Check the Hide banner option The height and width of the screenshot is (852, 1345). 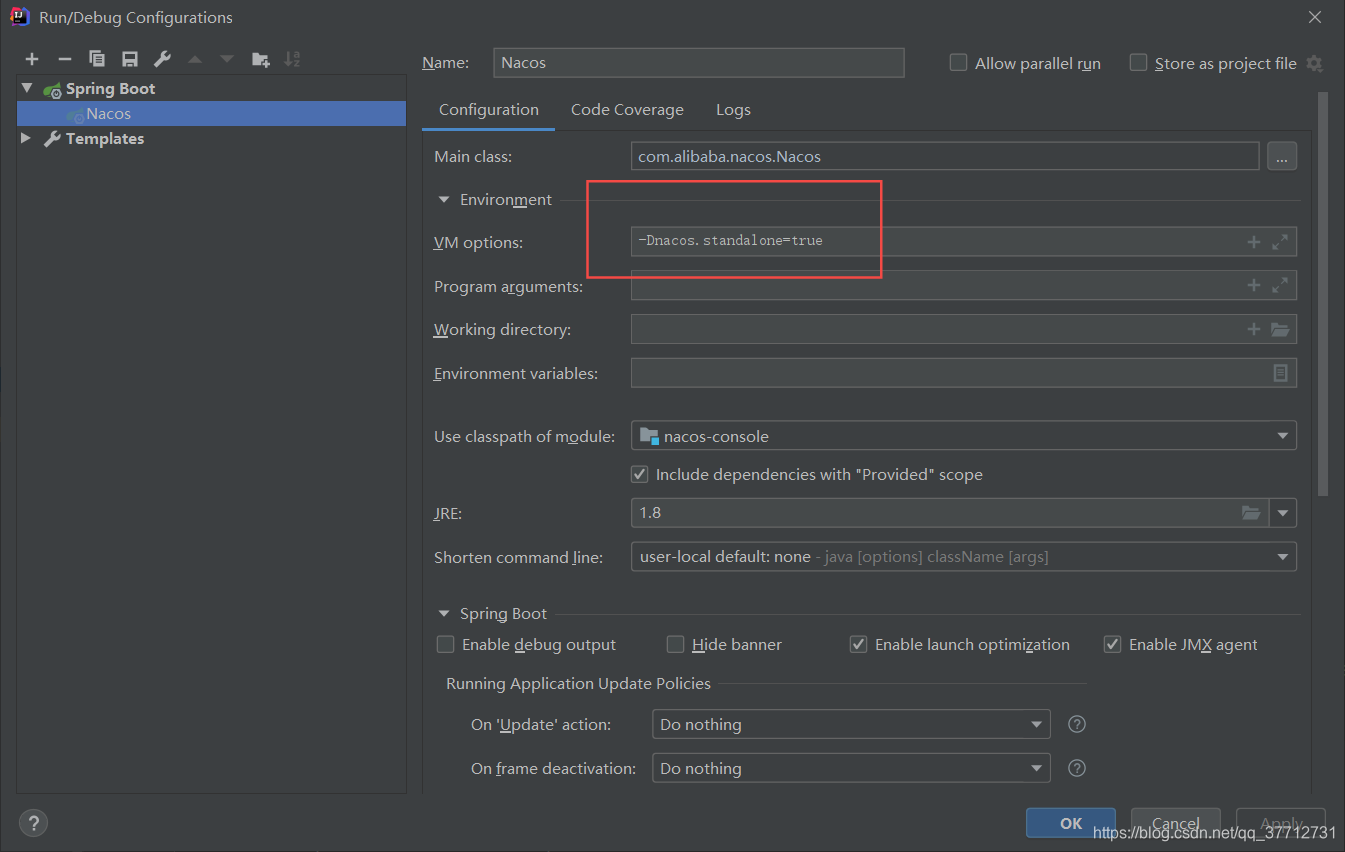coord(676,644)
